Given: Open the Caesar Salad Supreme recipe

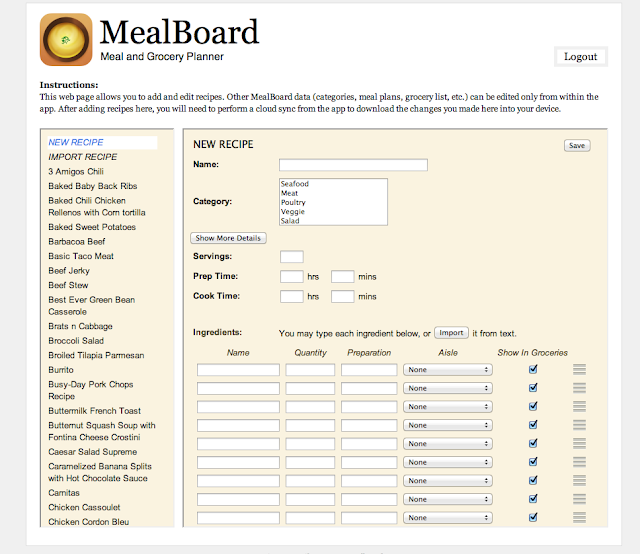Looking at the screenshot, I should (93, 452).
